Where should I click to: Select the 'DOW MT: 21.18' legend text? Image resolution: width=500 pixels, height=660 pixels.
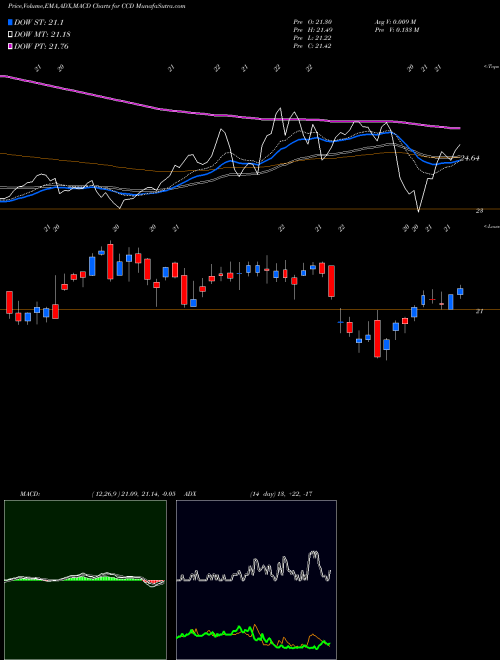[42, 35]
